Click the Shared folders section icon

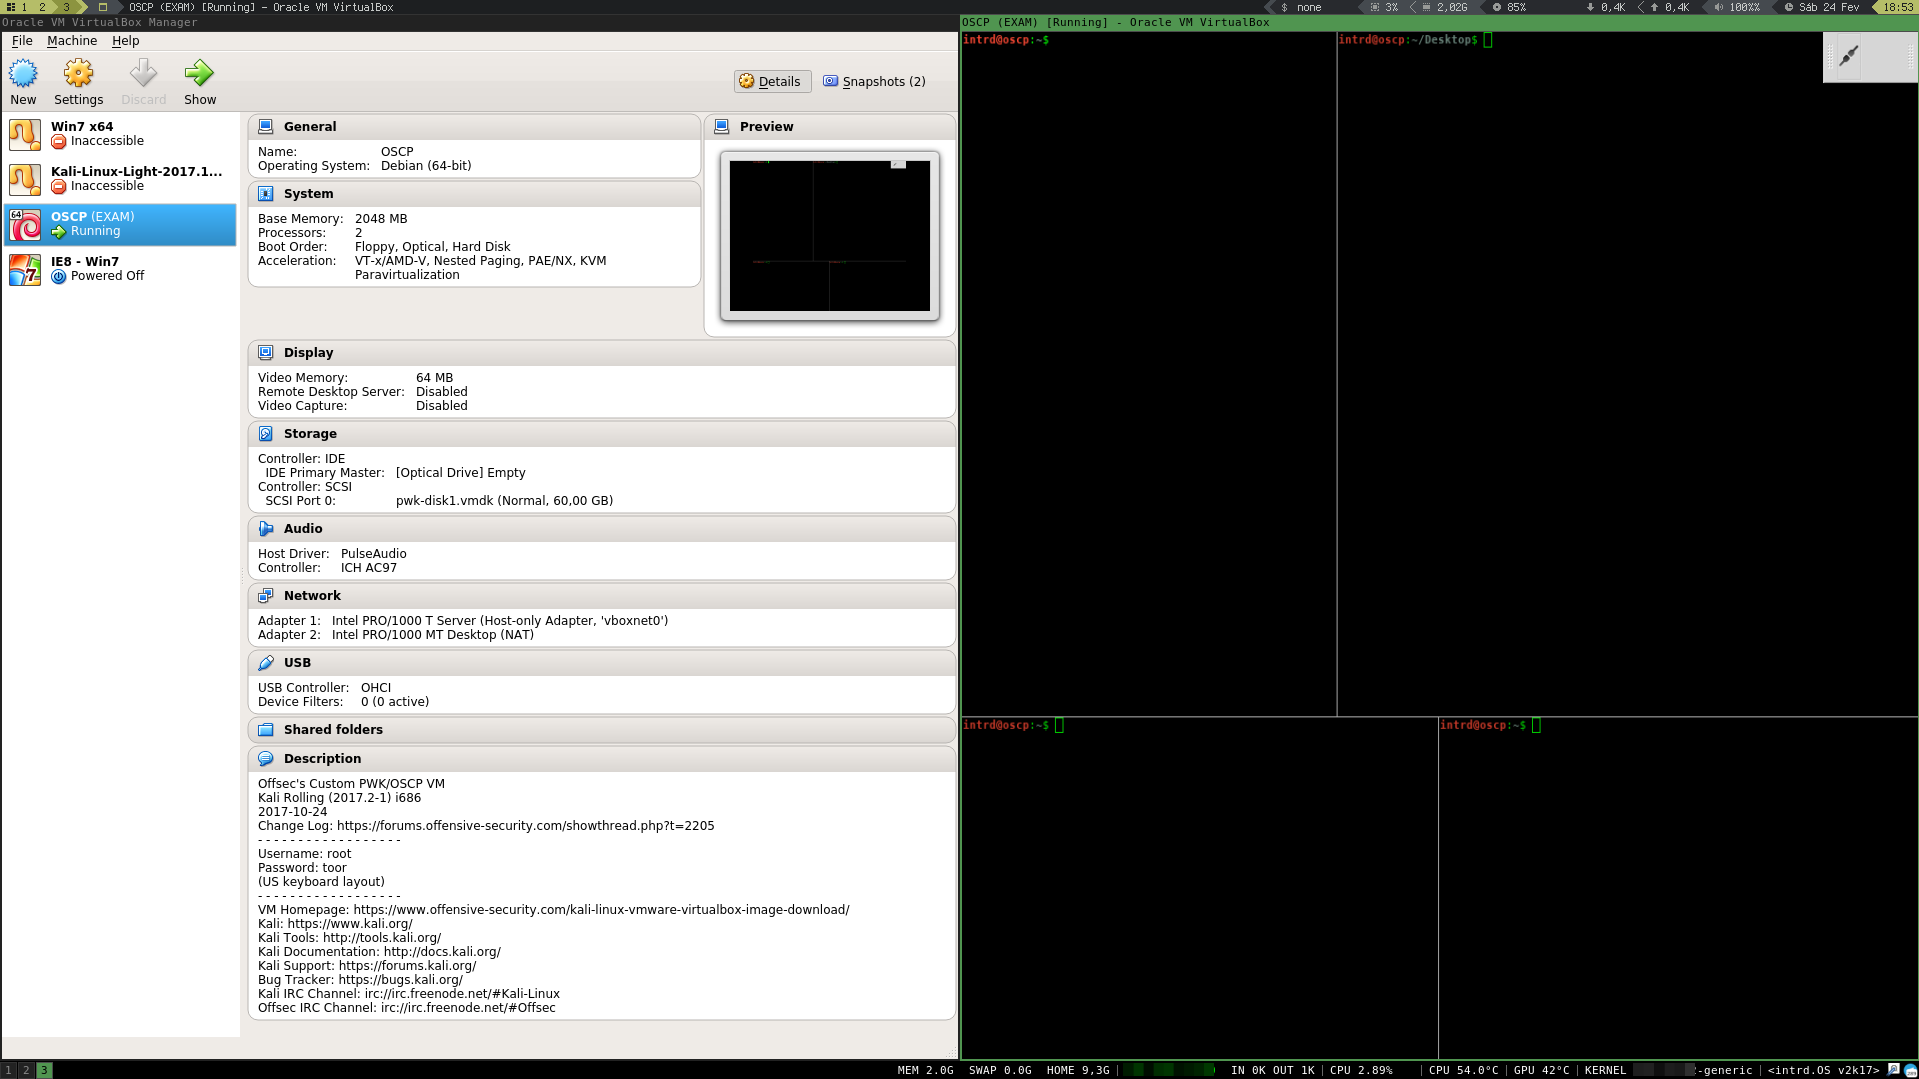pos(266,730)
